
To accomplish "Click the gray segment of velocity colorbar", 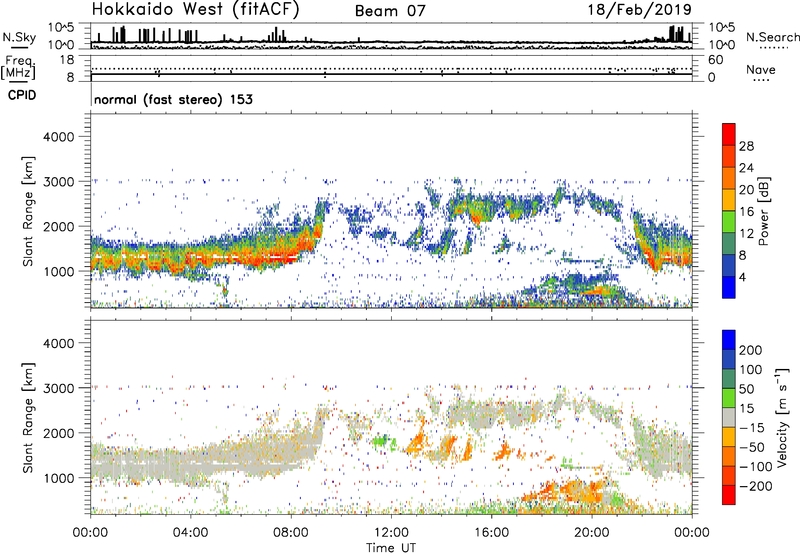I will tap(729, 418).
